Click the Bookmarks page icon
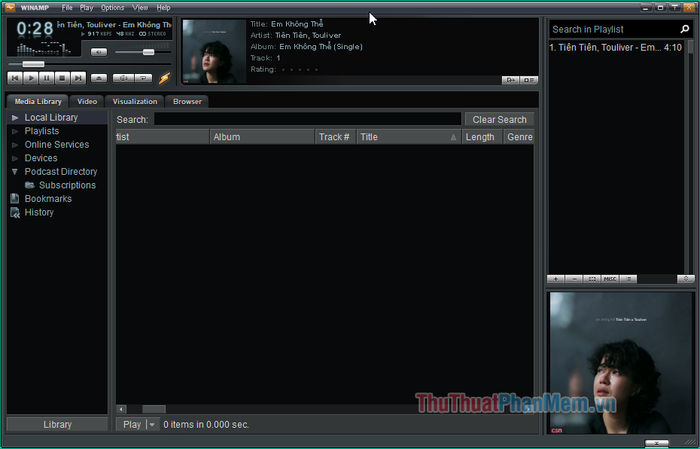The image size is (700, 449). pos(15,199)
